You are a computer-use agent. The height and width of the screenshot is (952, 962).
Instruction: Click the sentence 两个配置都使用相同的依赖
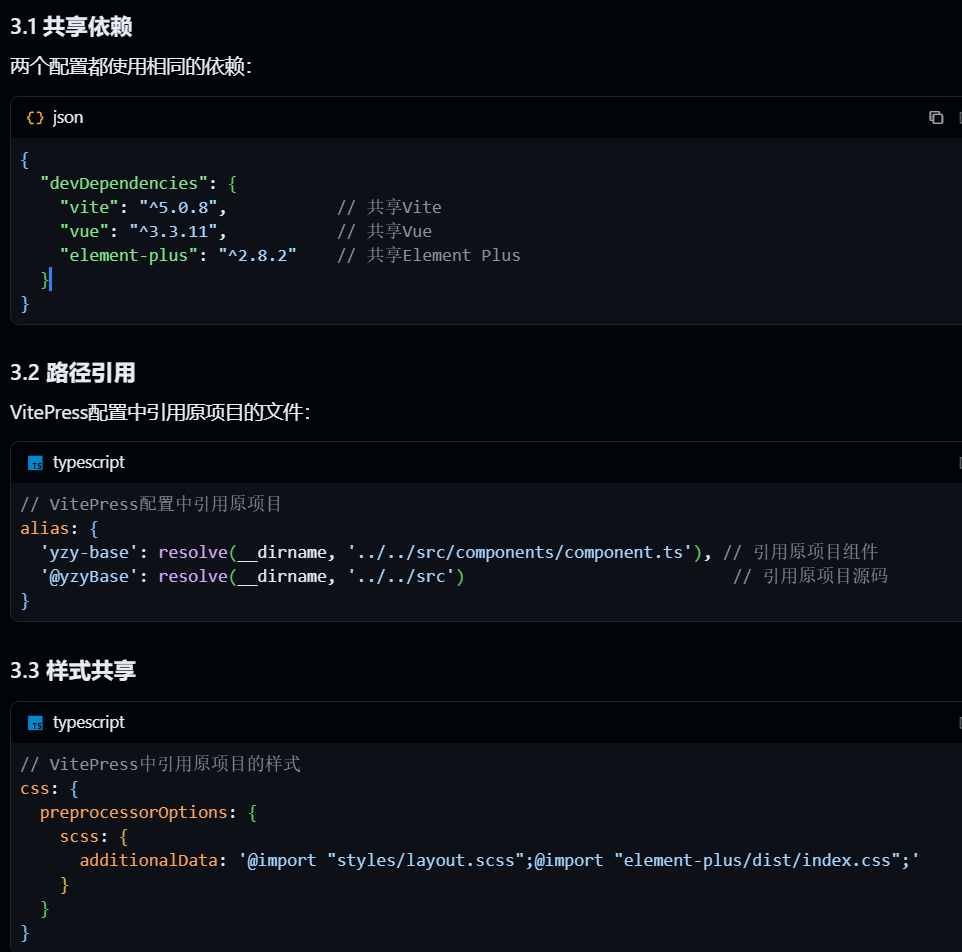(131, 66)
